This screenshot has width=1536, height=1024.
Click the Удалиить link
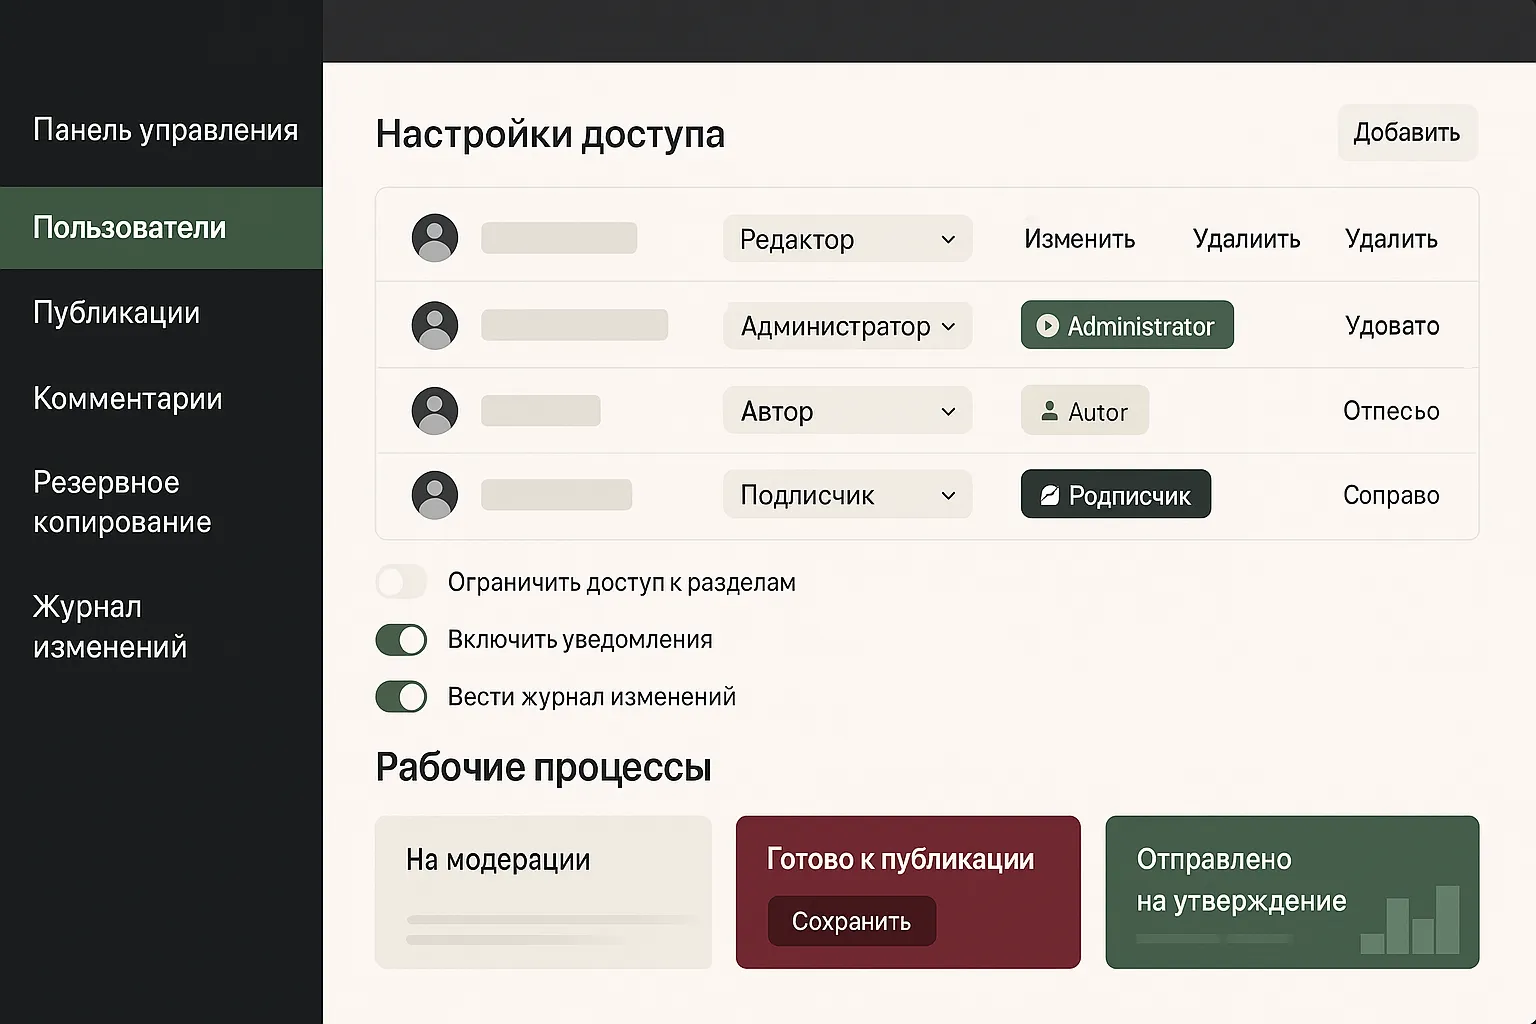click(x=1246, y=239)
